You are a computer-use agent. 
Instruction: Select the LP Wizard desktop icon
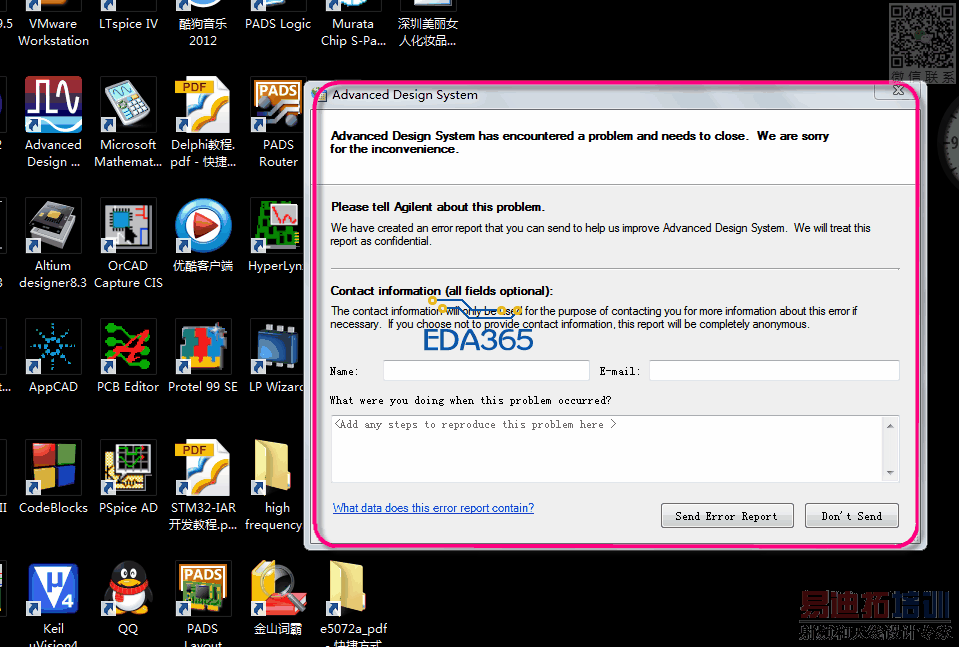(x=276, y=356)
